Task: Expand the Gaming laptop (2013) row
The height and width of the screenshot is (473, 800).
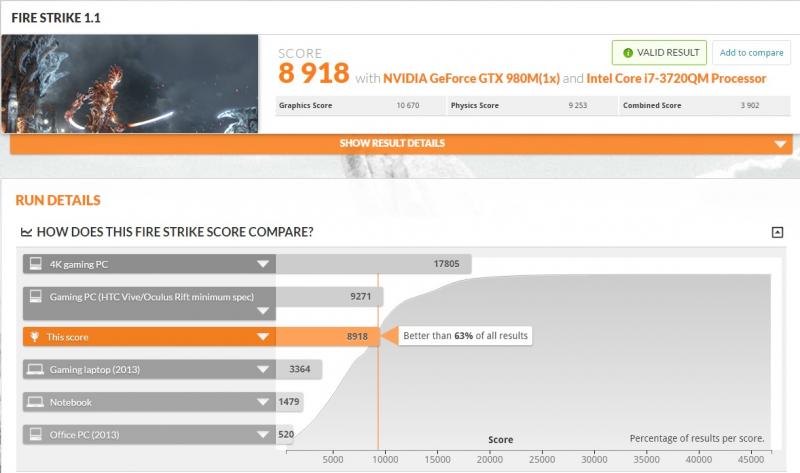Action: (263, 369)
